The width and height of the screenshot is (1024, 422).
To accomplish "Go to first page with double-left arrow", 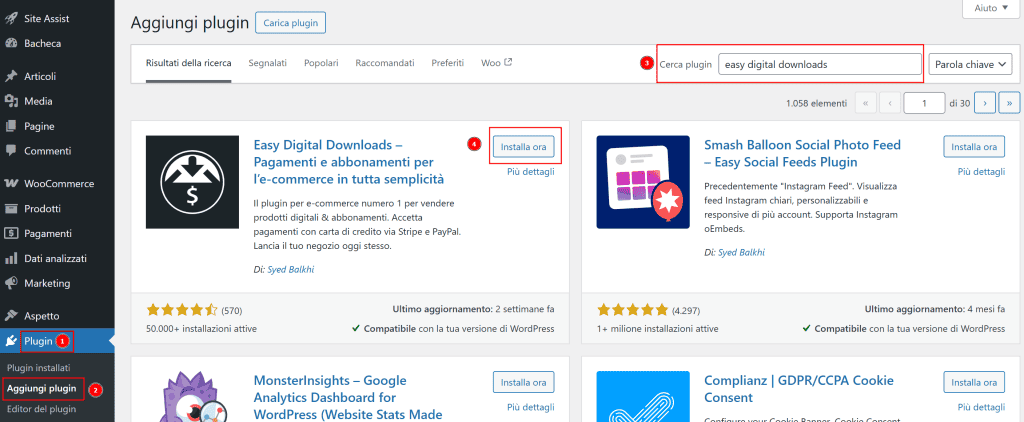I will (x=865, y=103).
